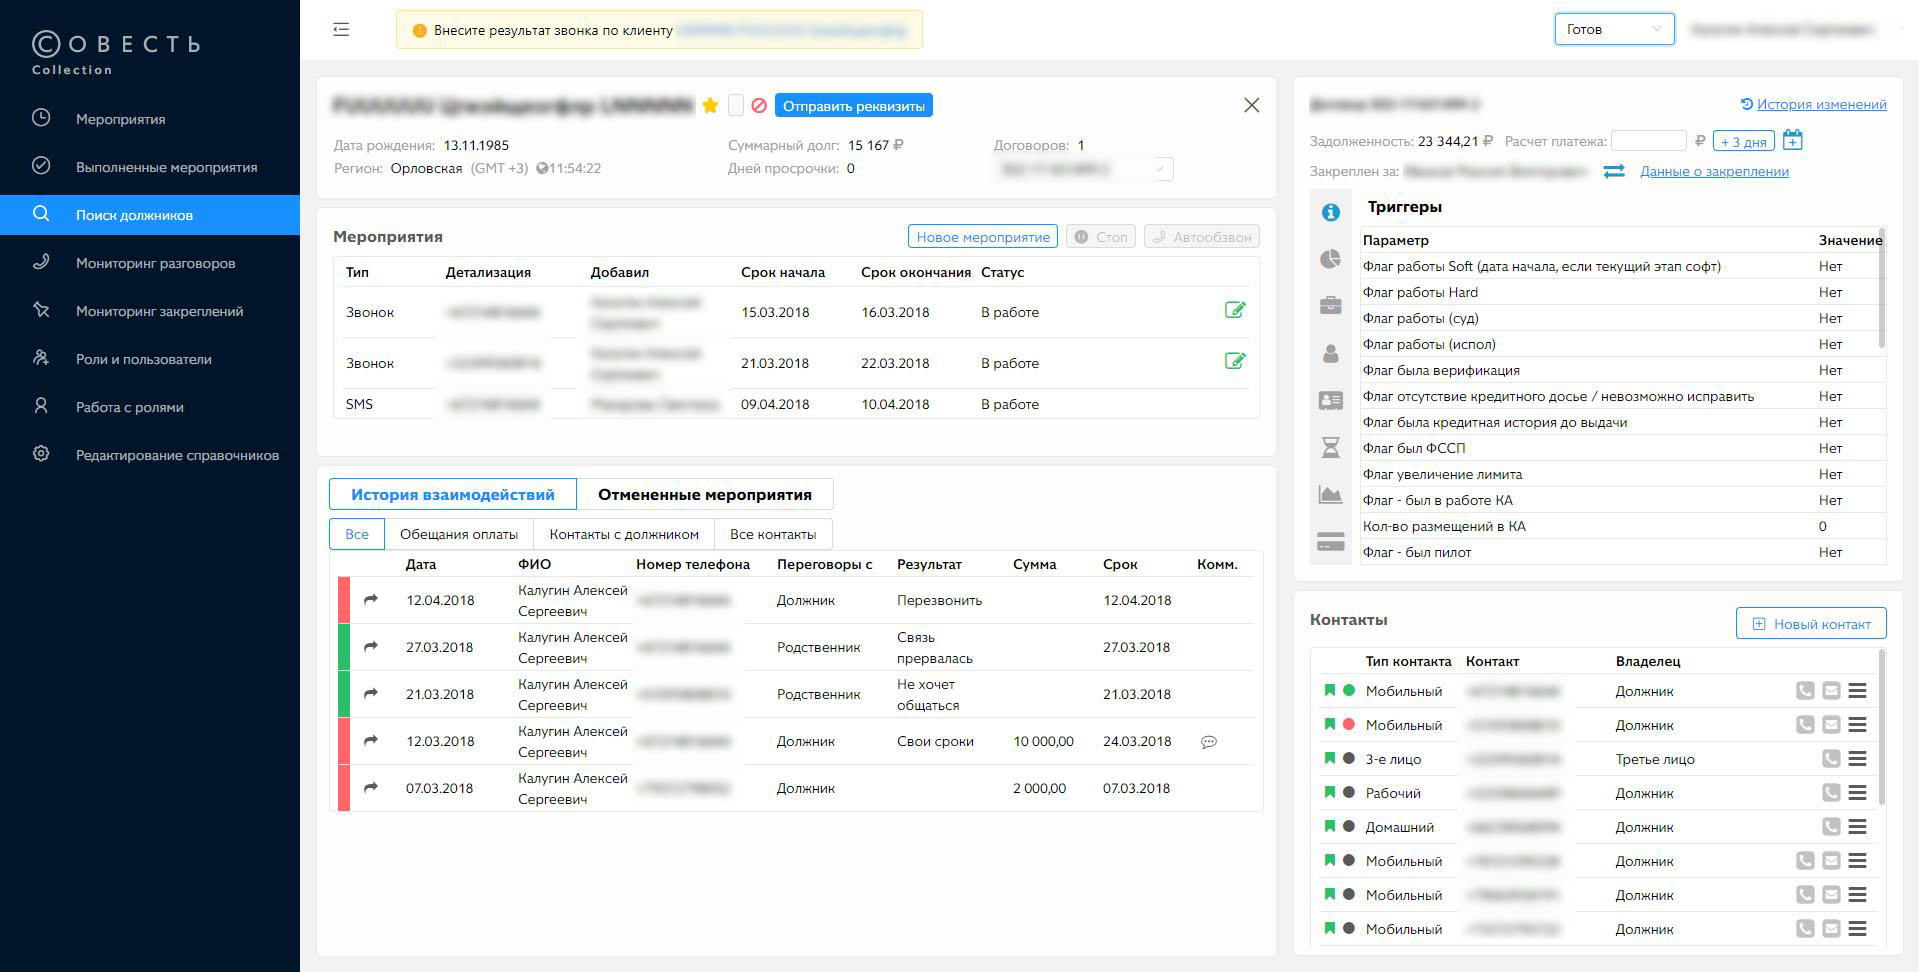Click the Расчет платежа input field
This screenshot has width=1919, height=972.
1648,141
